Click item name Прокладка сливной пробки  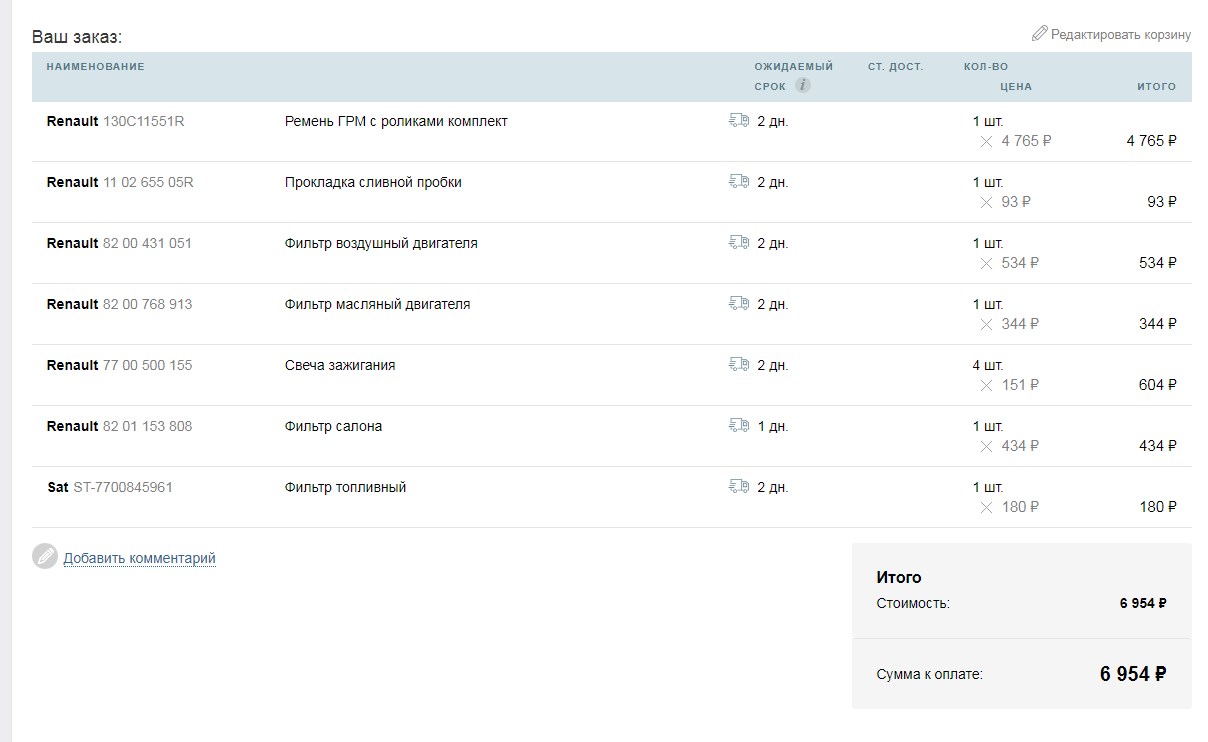pos(373,182)
